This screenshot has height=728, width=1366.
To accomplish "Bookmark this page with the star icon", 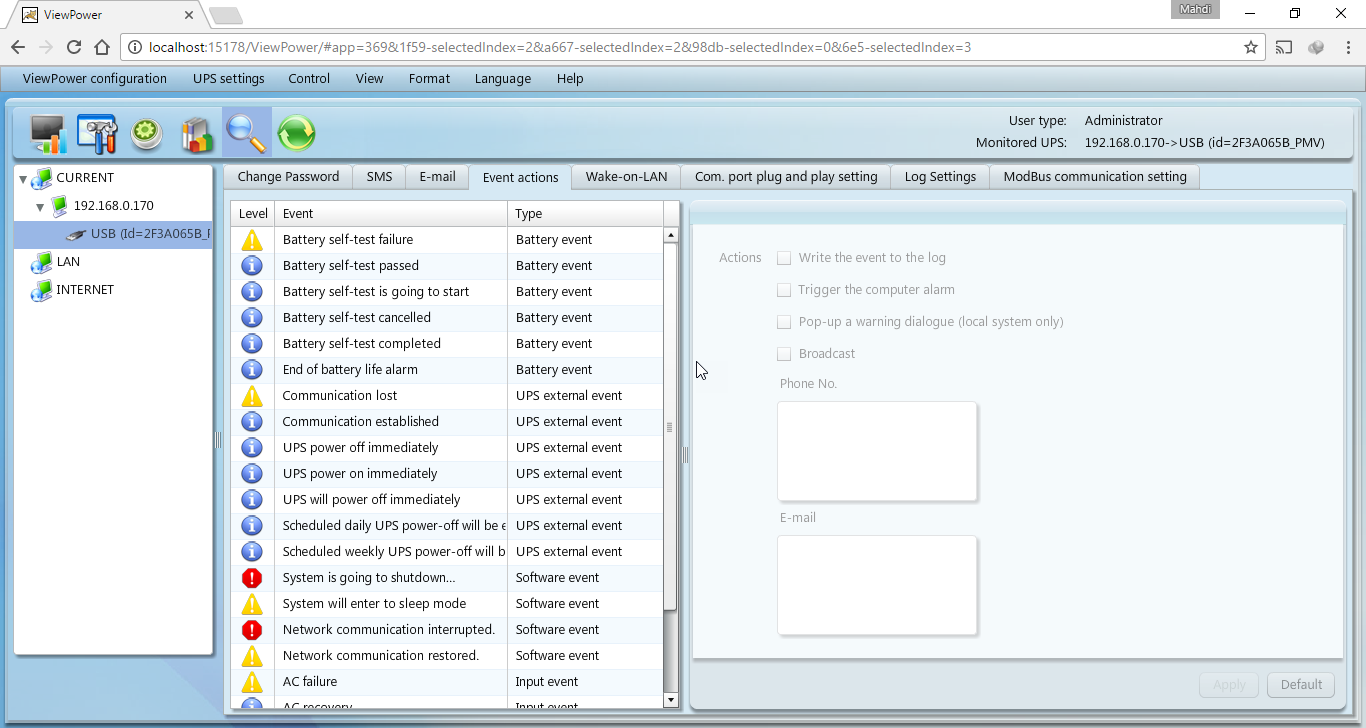I will (1250, 47).
